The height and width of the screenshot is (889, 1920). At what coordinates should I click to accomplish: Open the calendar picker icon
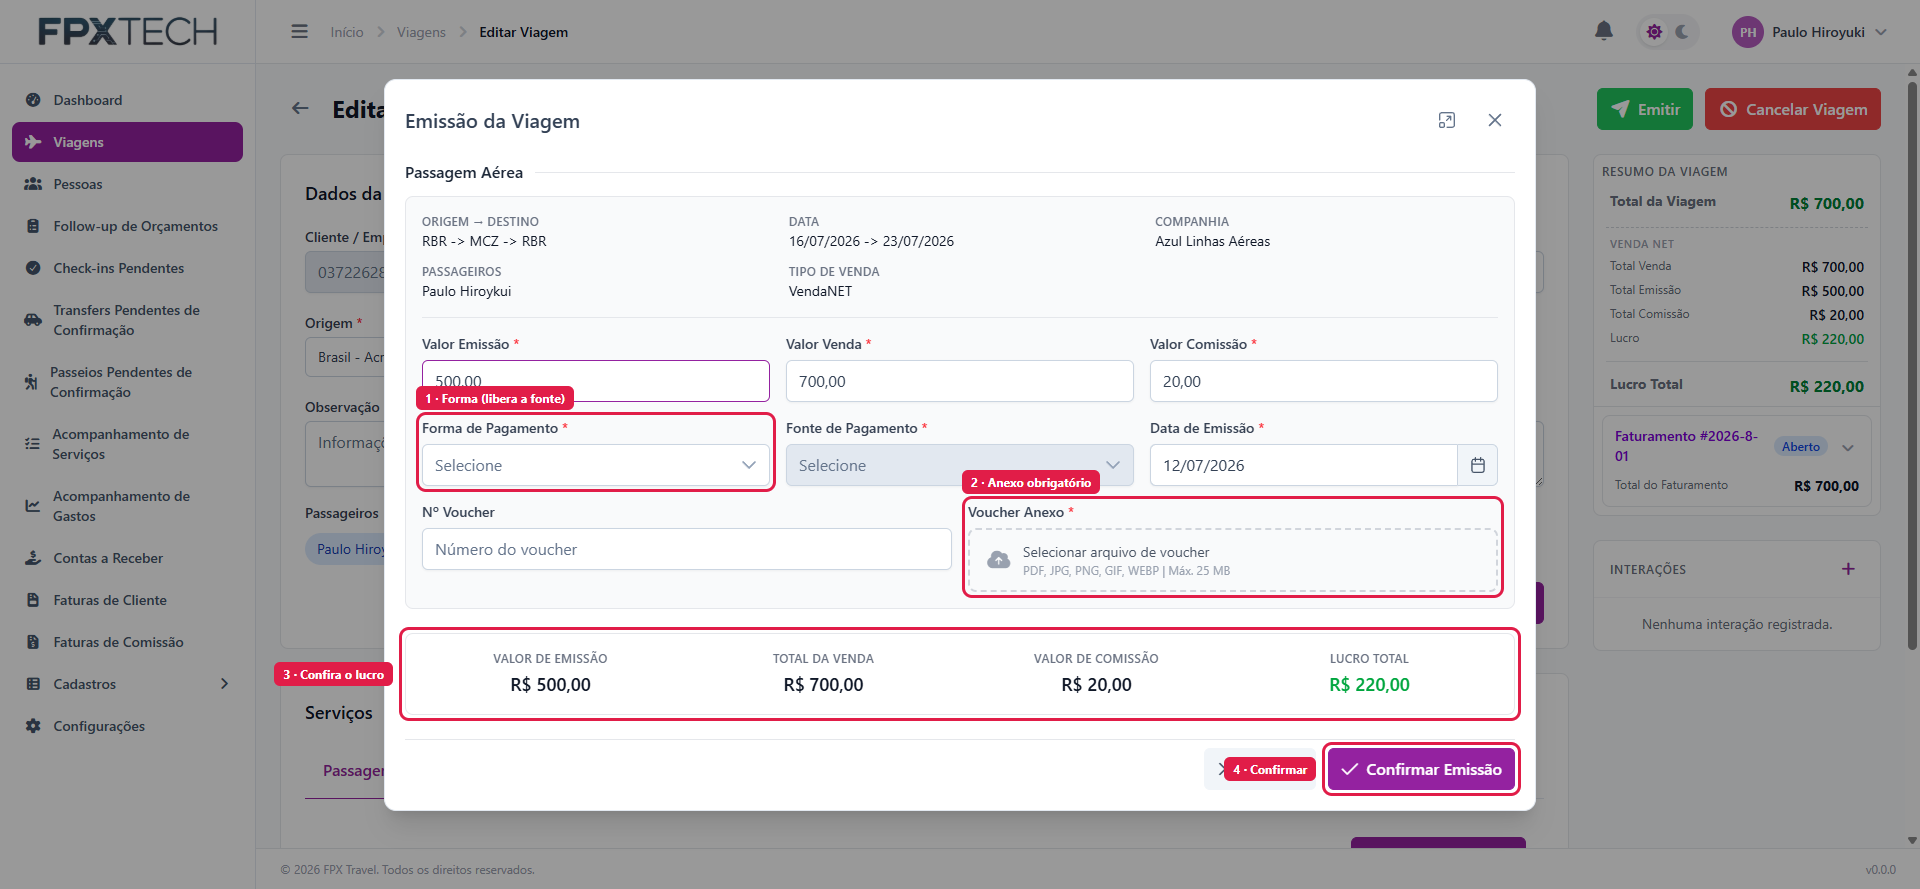1478,465
